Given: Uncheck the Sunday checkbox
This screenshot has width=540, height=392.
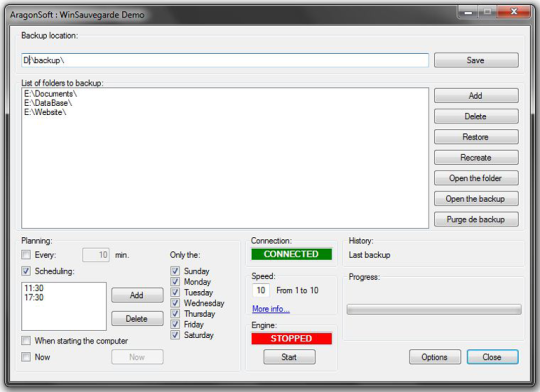Looking at the screenshot, I should coord(175,271).
